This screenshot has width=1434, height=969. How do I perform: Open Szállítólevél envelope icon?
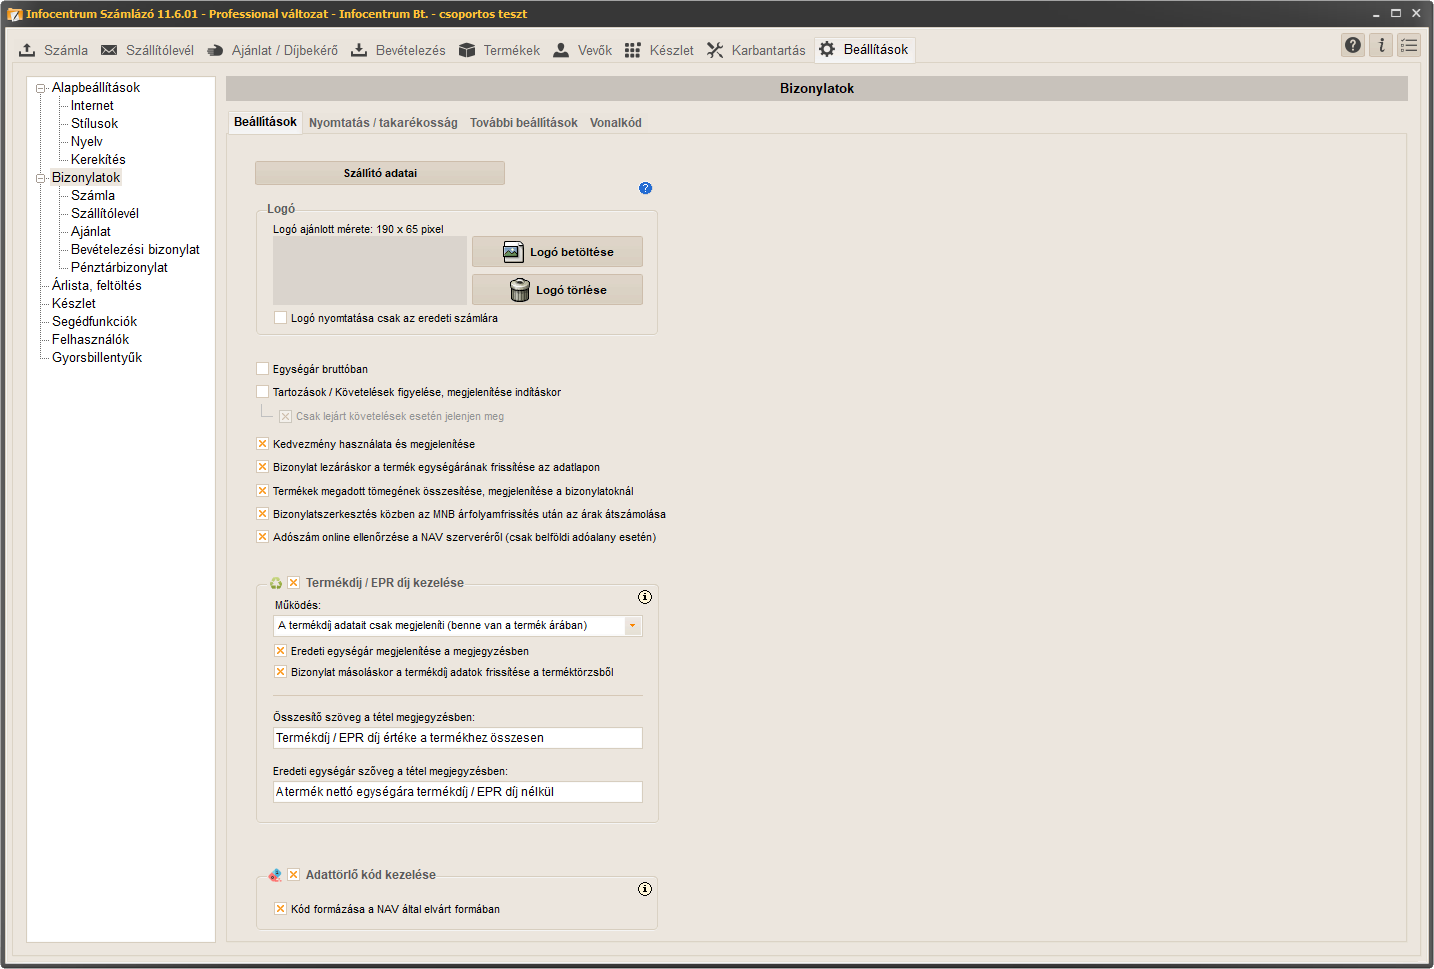tap(109, 50)
